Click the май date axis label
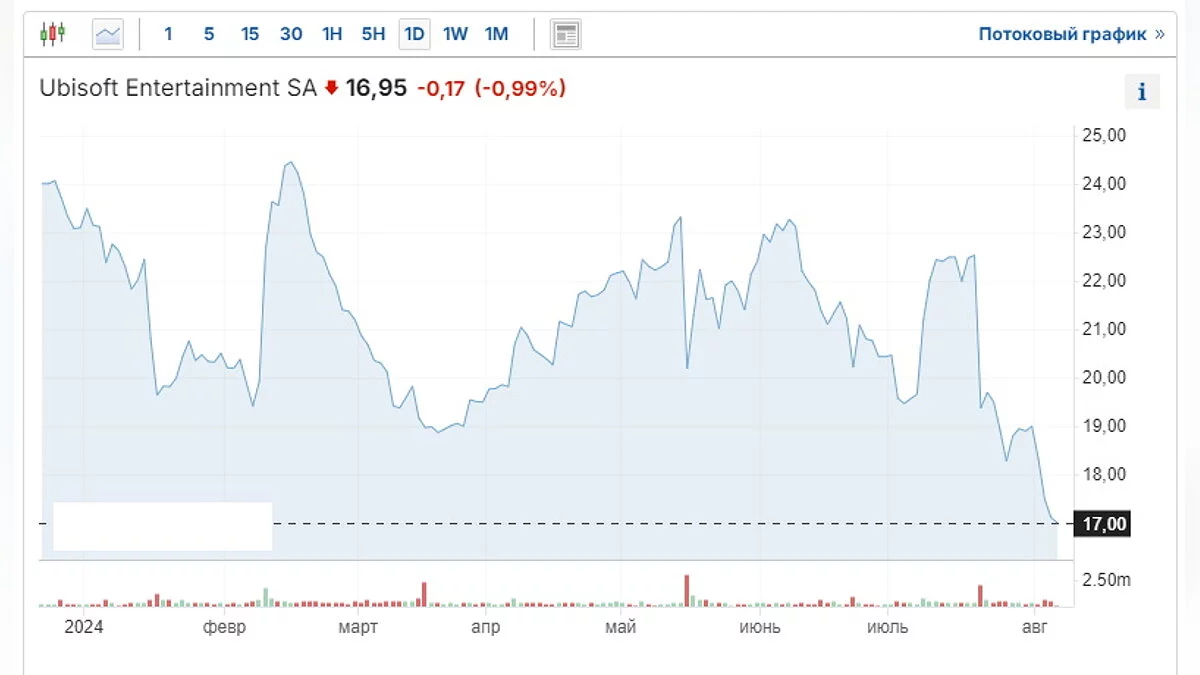1200x675 pixels. click(620, 627)
